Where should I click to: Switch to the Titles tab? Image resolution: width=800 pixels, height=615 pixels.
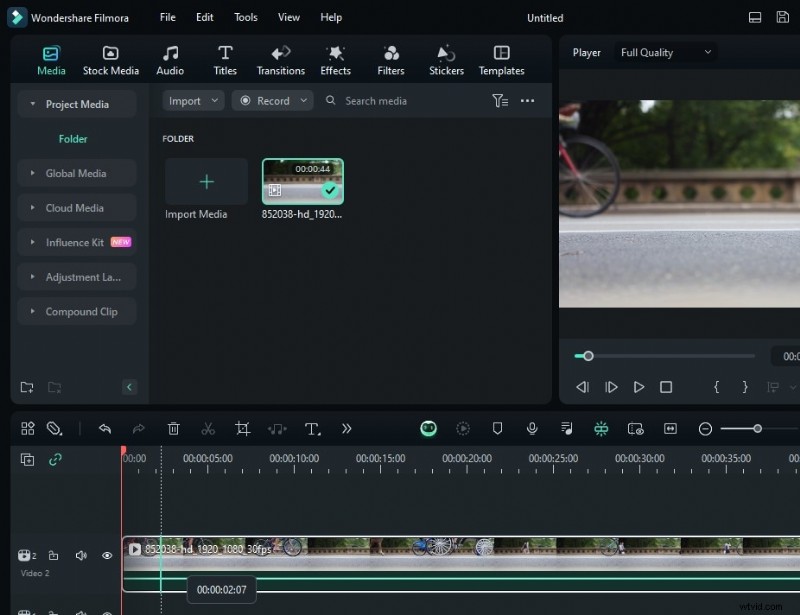tap(224, 58)
